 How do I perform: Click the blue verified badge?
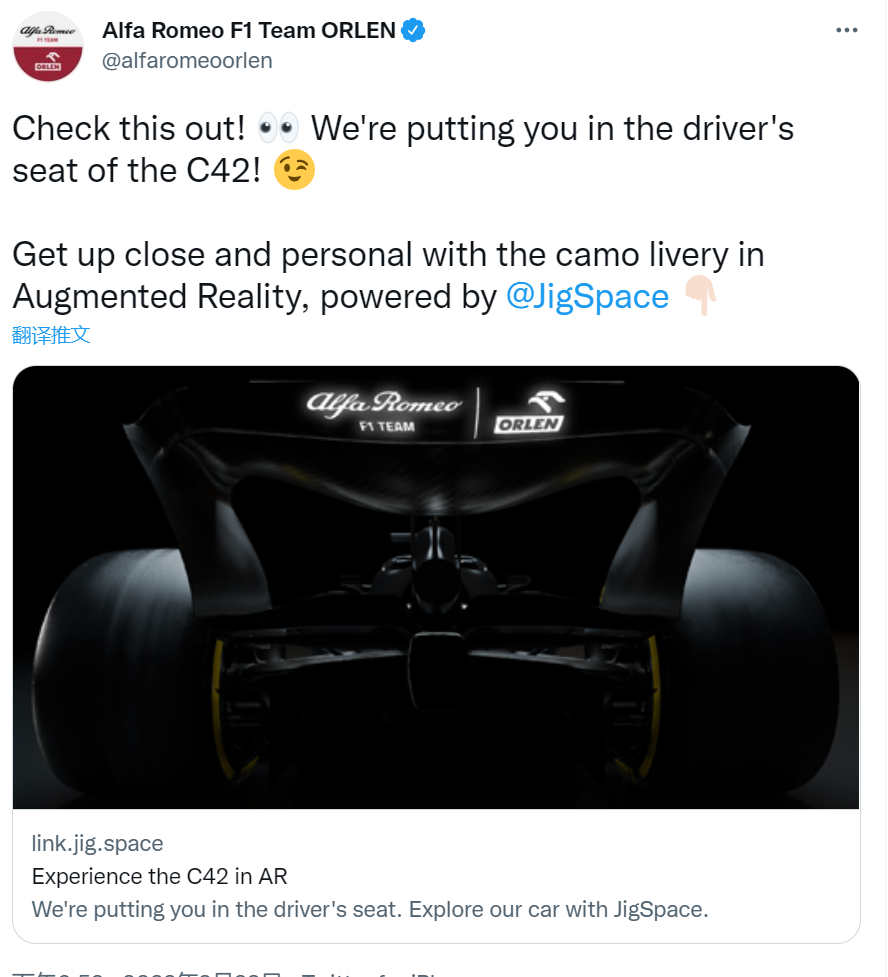click(x=413, y=31)
